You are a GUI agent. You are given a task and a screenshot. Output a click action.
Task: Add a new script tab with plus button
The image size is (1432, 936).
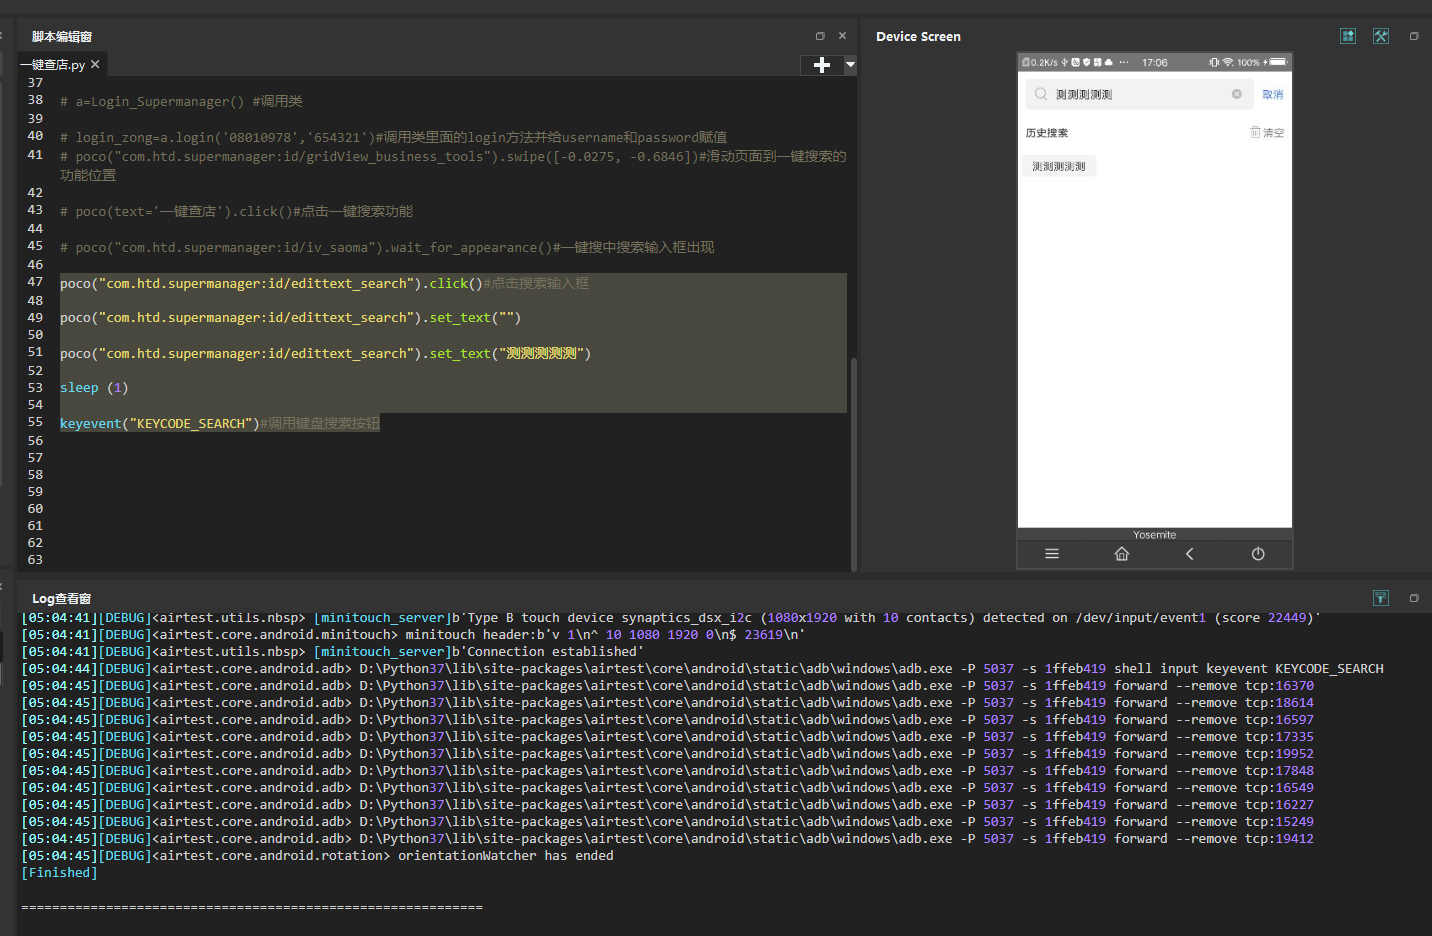[x=822, y=65]
